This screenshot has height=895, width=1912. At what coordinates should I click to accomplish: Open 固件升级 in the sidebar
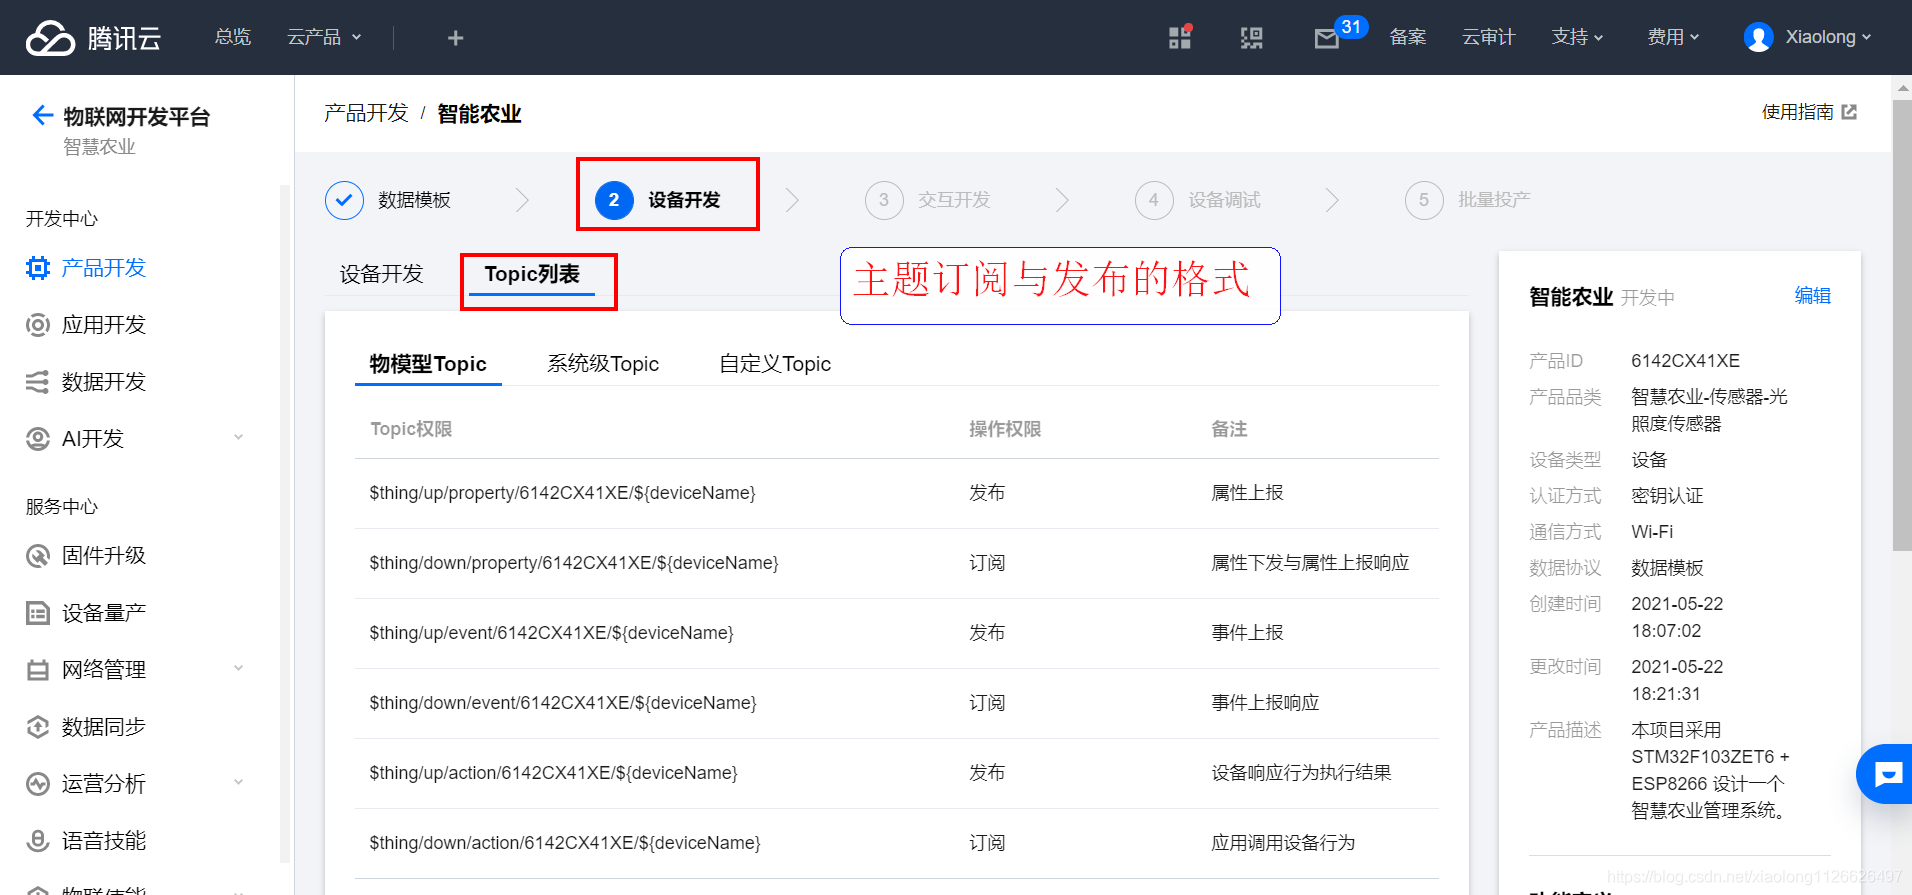tap(104, 556)
